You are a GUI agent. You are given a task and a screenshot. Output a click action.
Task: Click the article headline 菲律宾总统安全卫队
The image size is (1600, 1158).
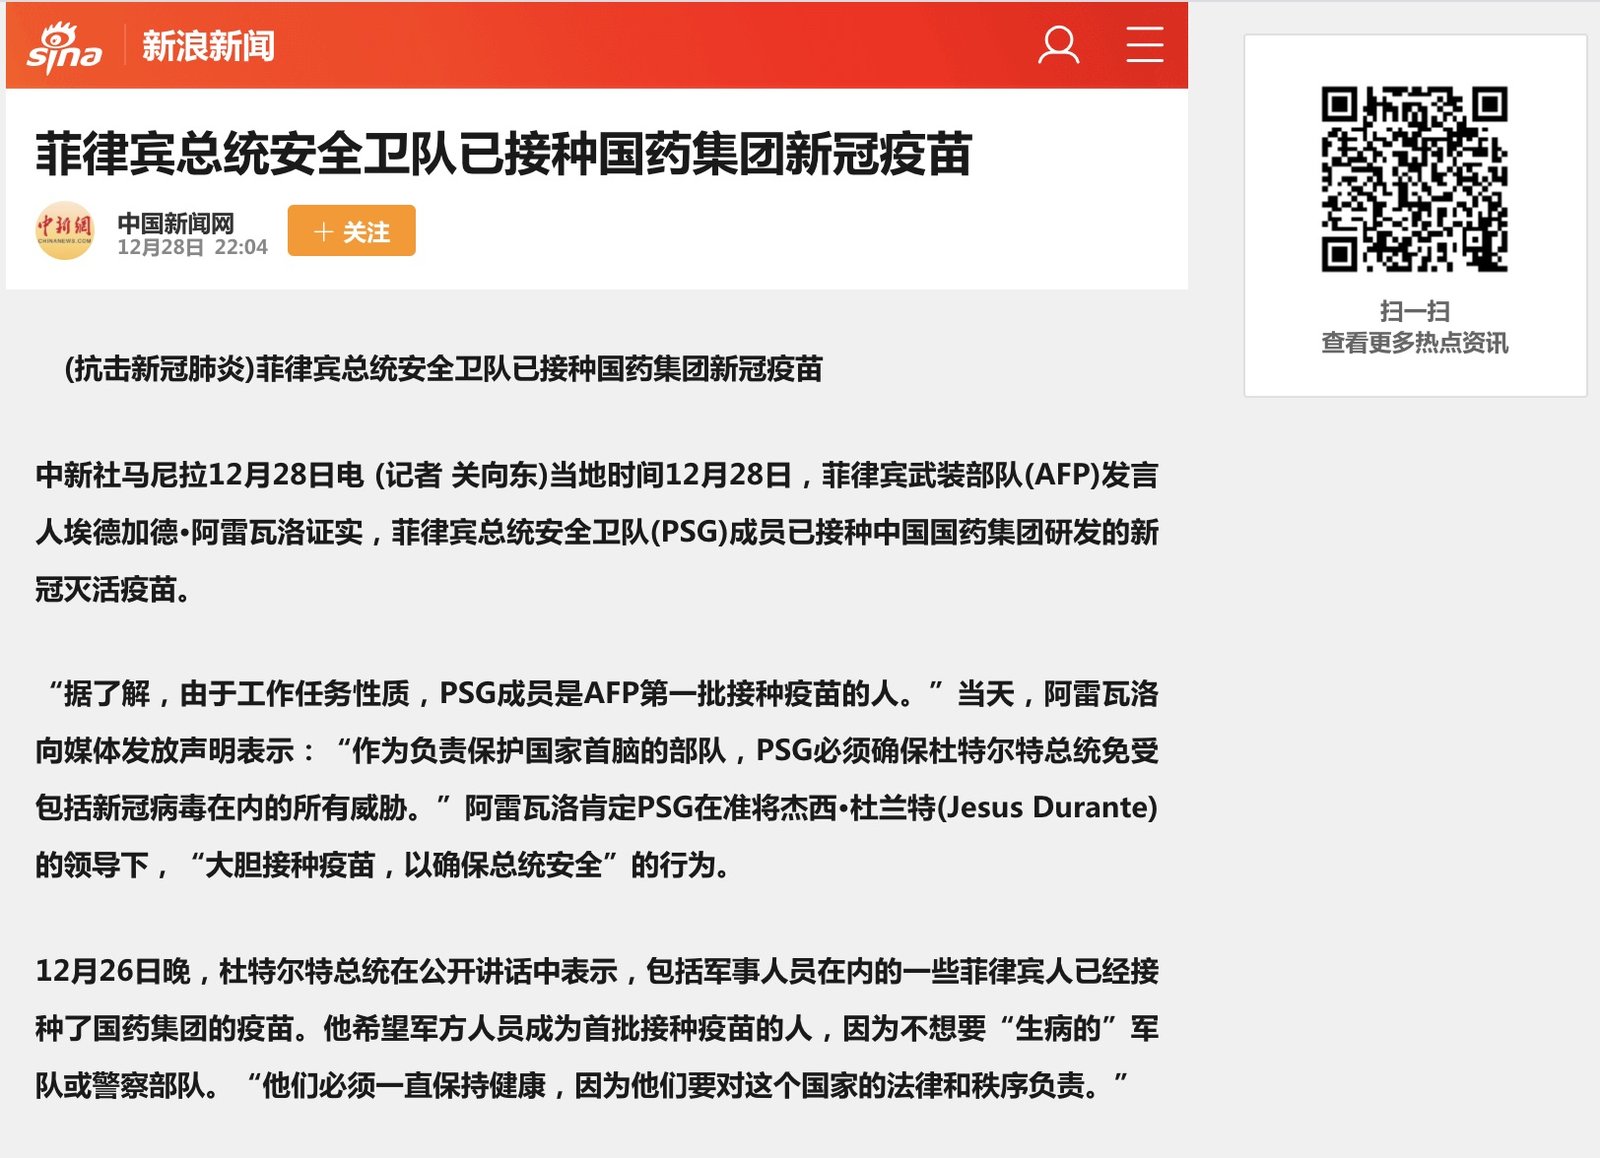(504, 154)
